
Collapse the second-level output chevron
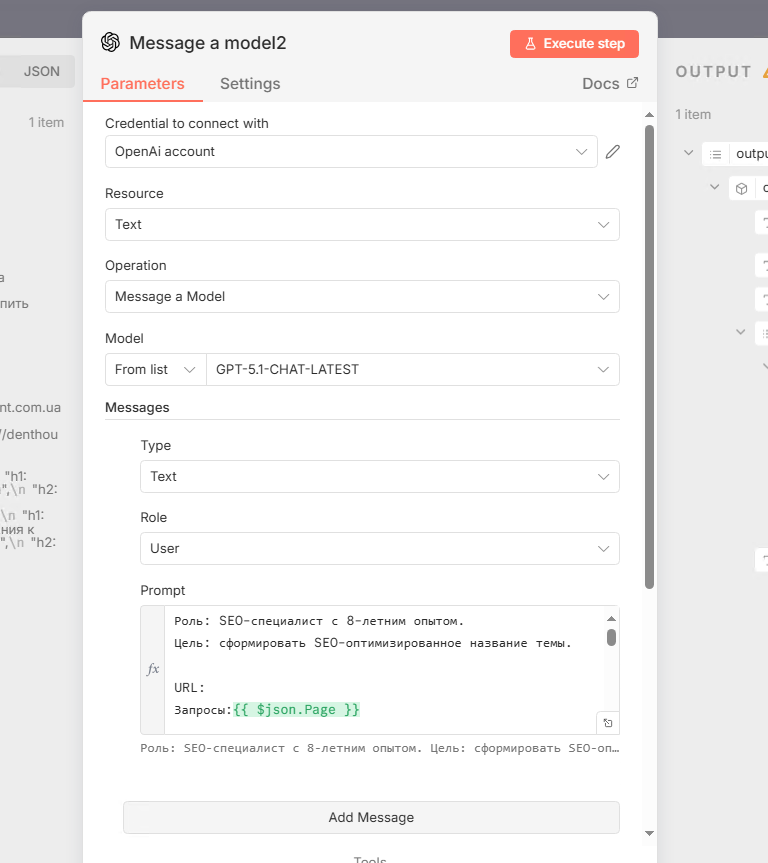715,187
